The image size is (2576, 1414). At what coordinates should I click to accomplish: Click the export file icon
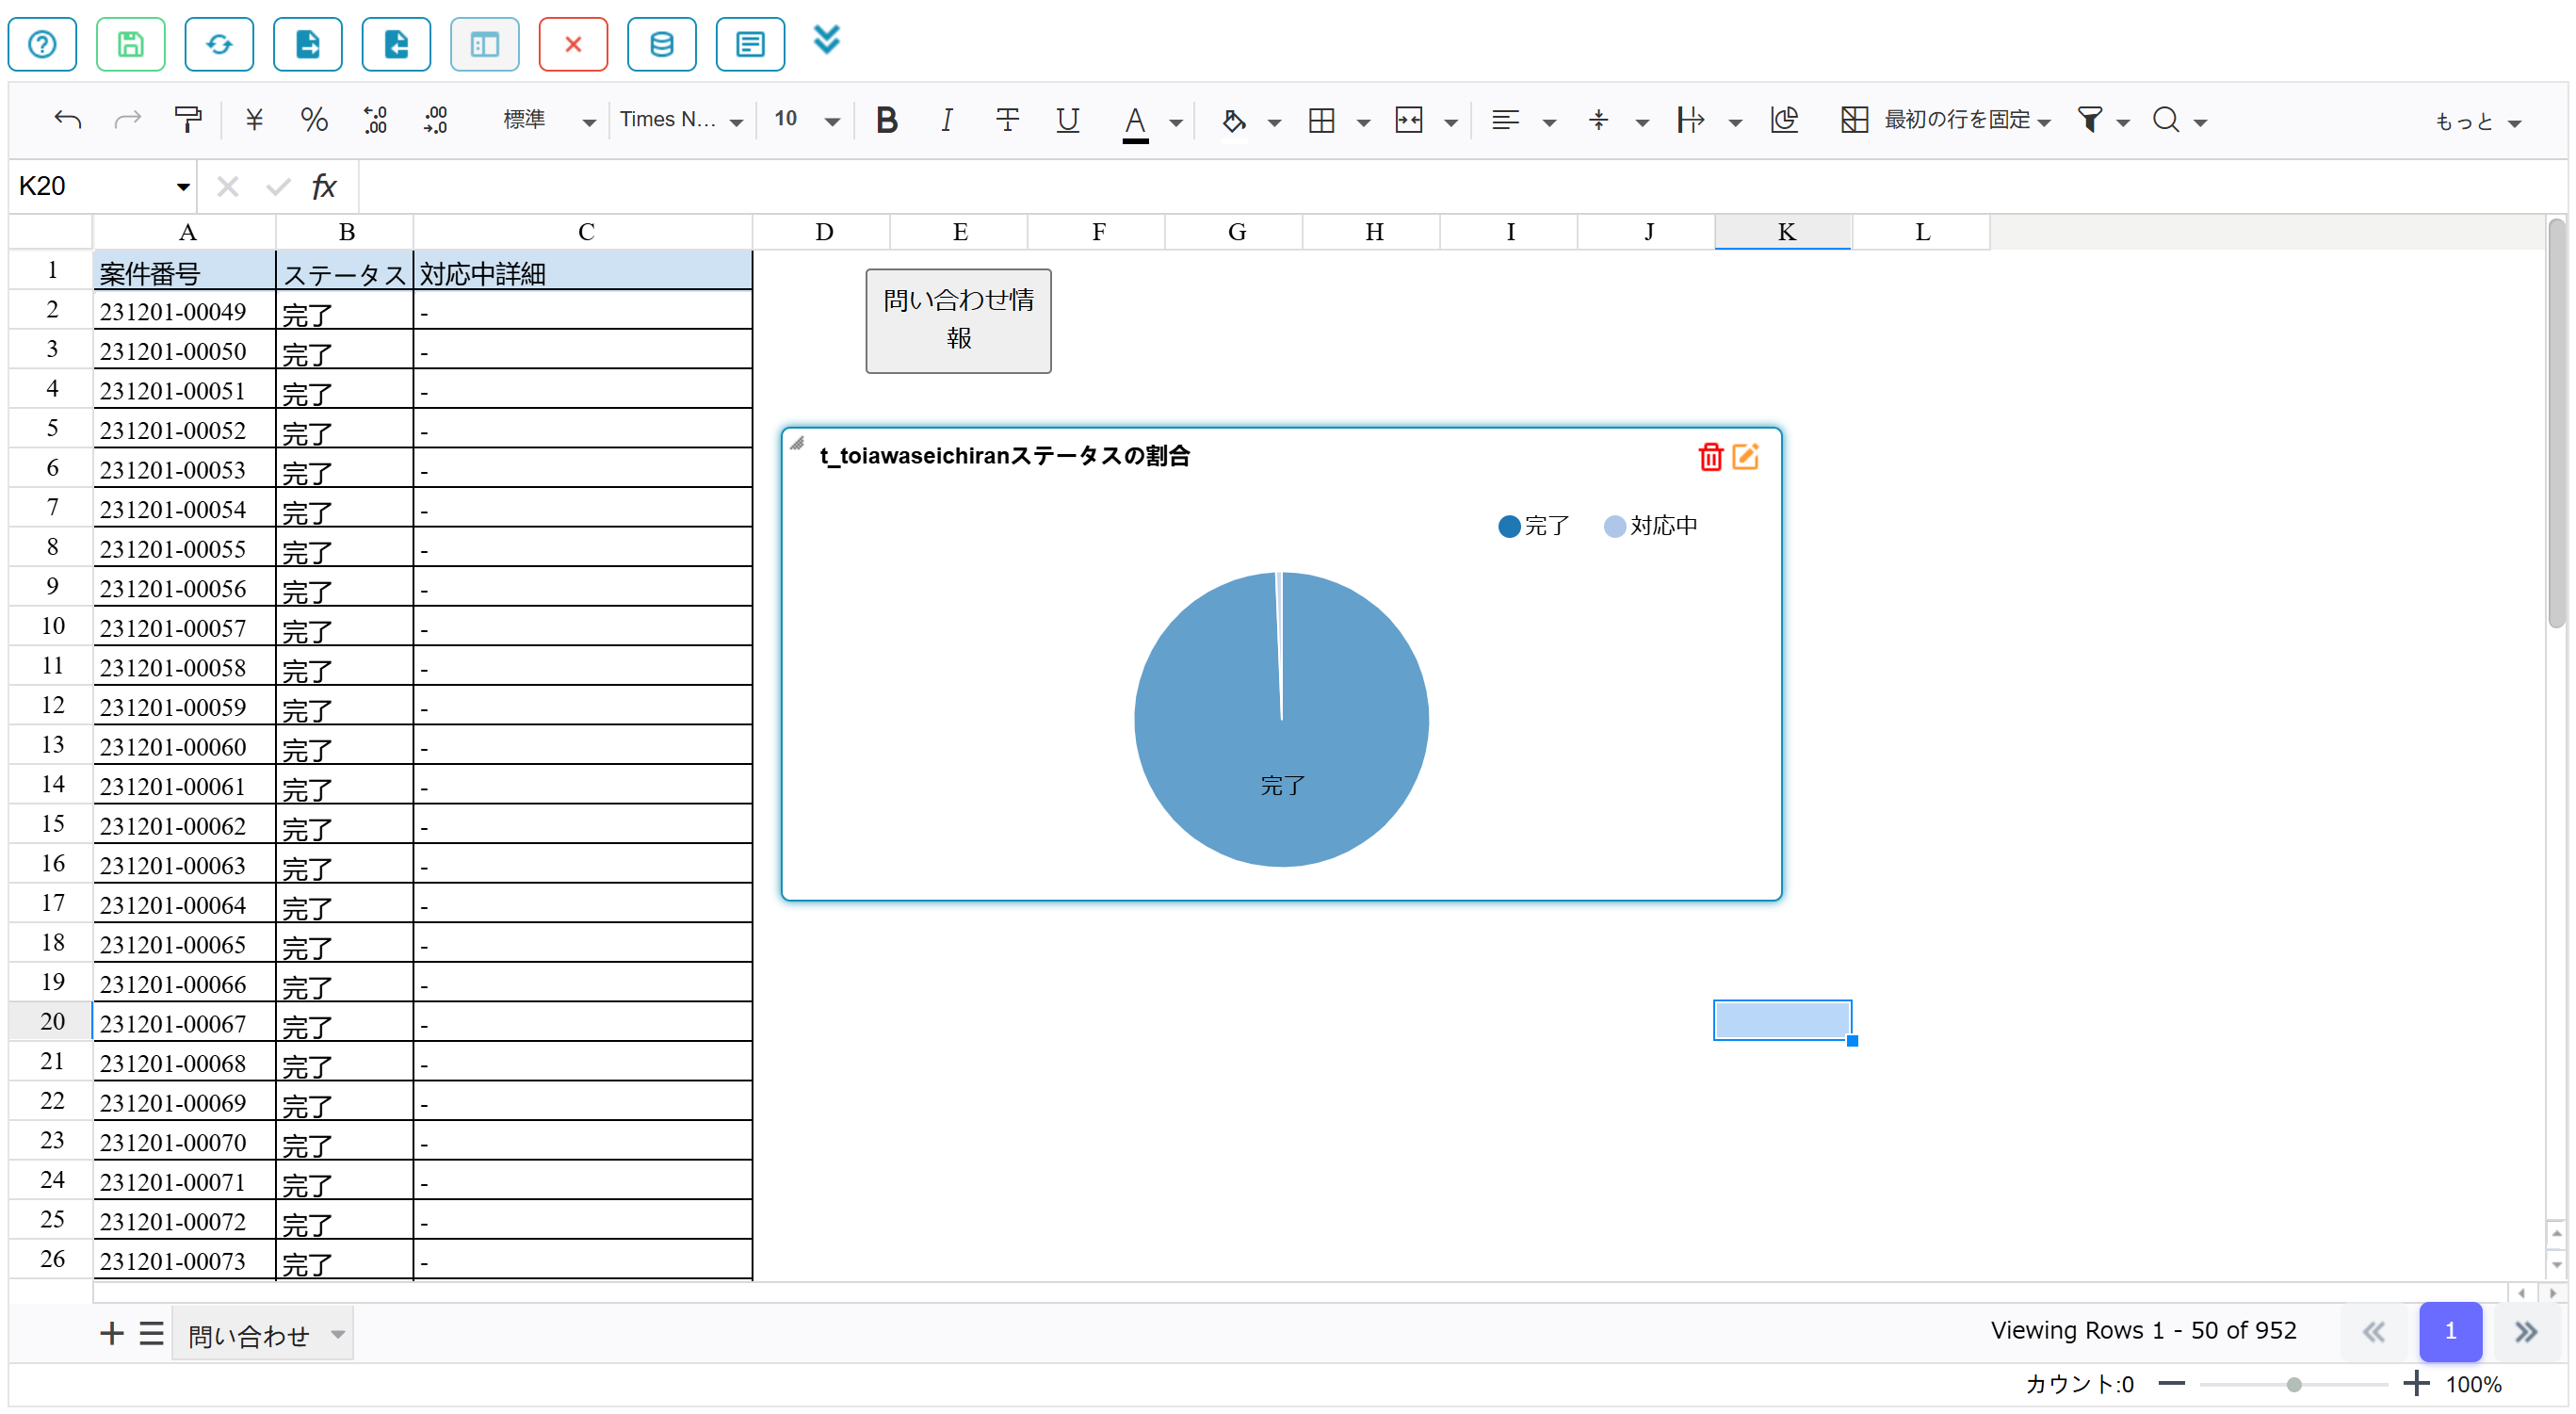(x=308, y=44)
